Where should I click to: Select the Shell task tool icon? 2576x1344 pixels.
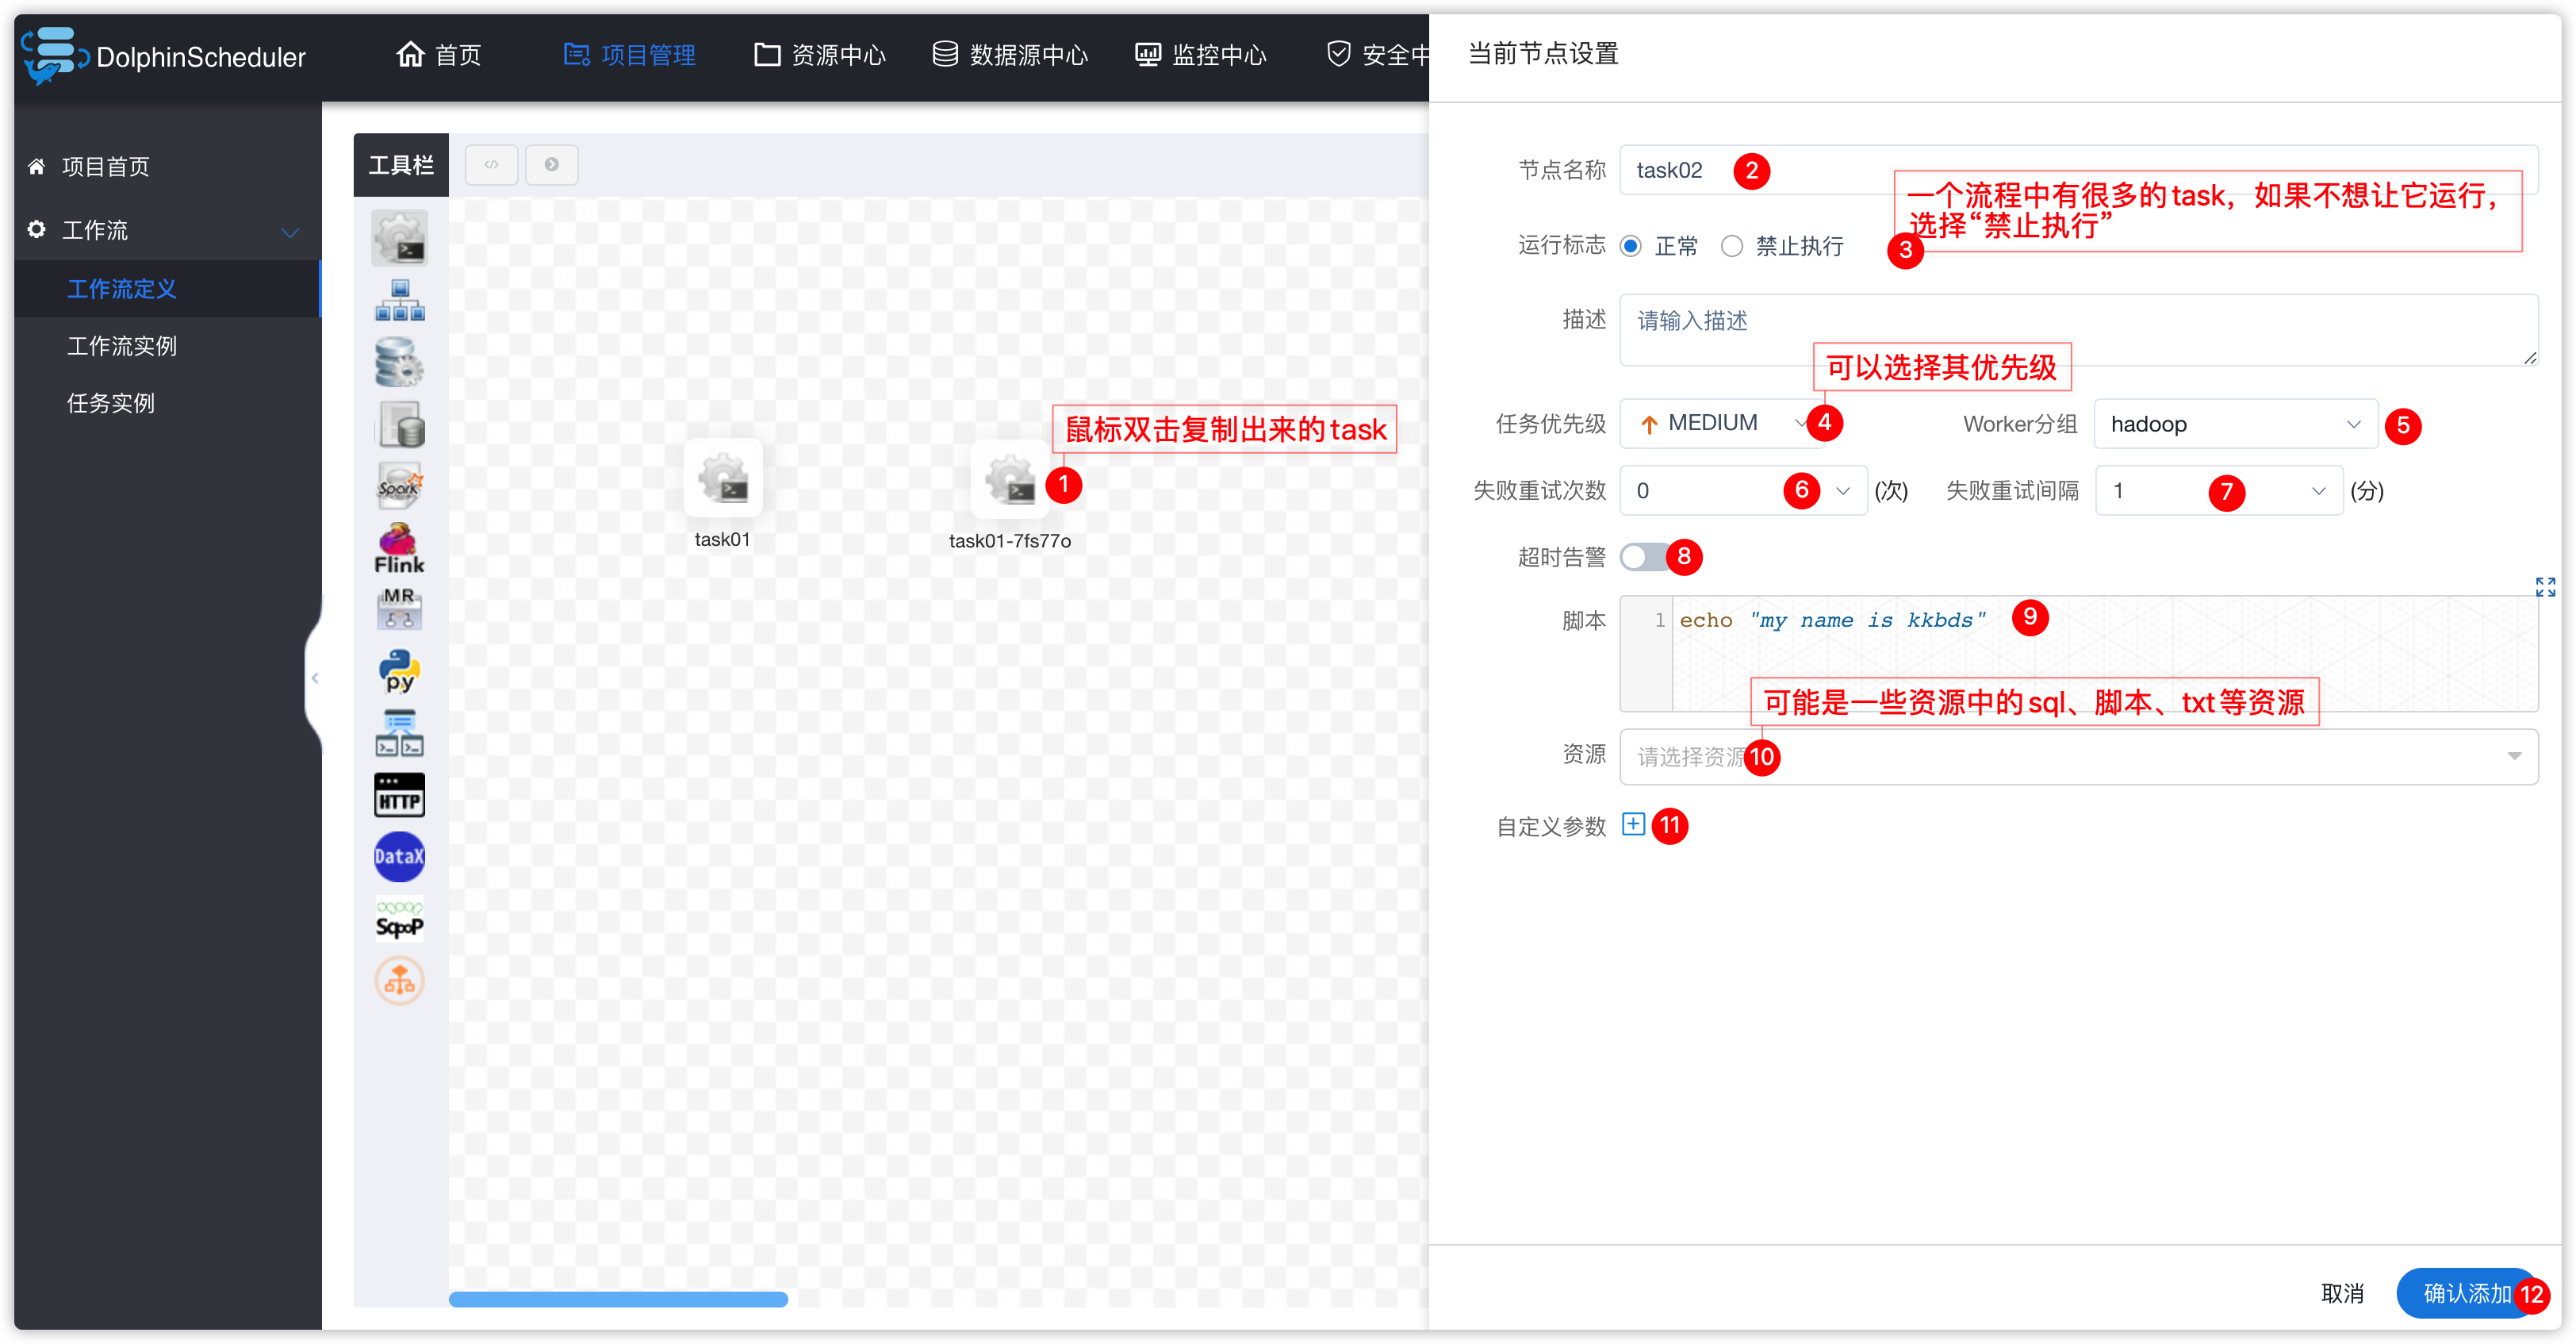coord(399,238)
